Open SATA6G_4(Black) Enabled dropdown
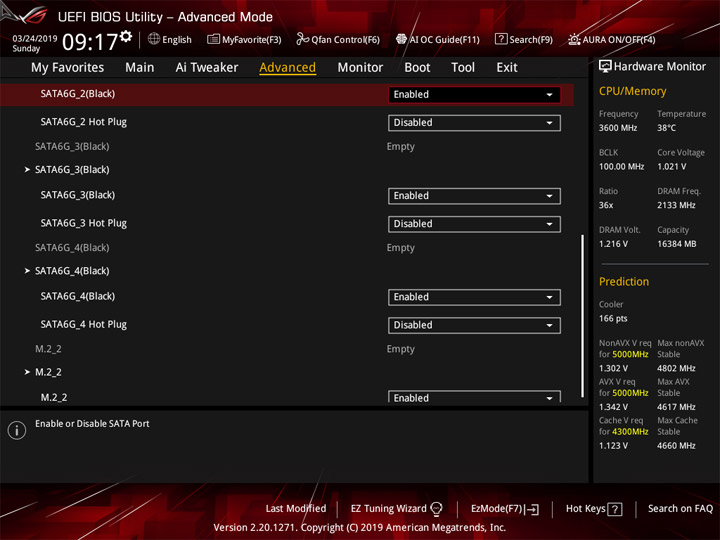The height and width of the screenshot is (540, 720). click(x=474, y=297)
